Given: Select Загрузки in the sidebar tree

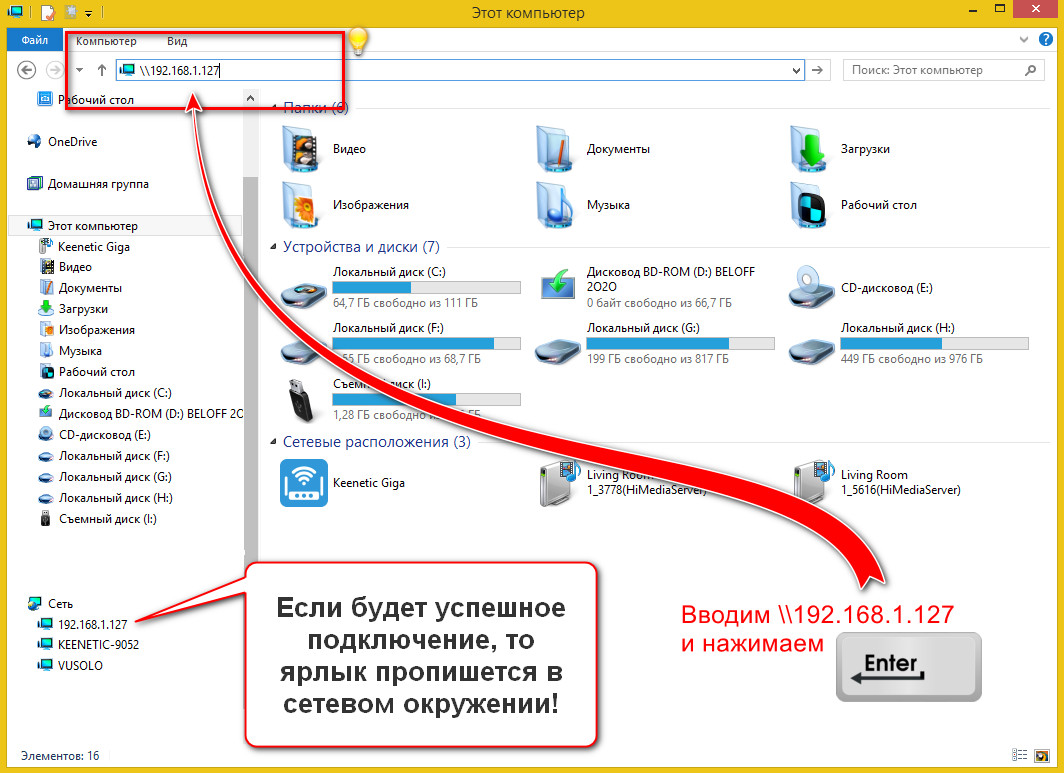Looking at the screenshot, I should point(73,309).
